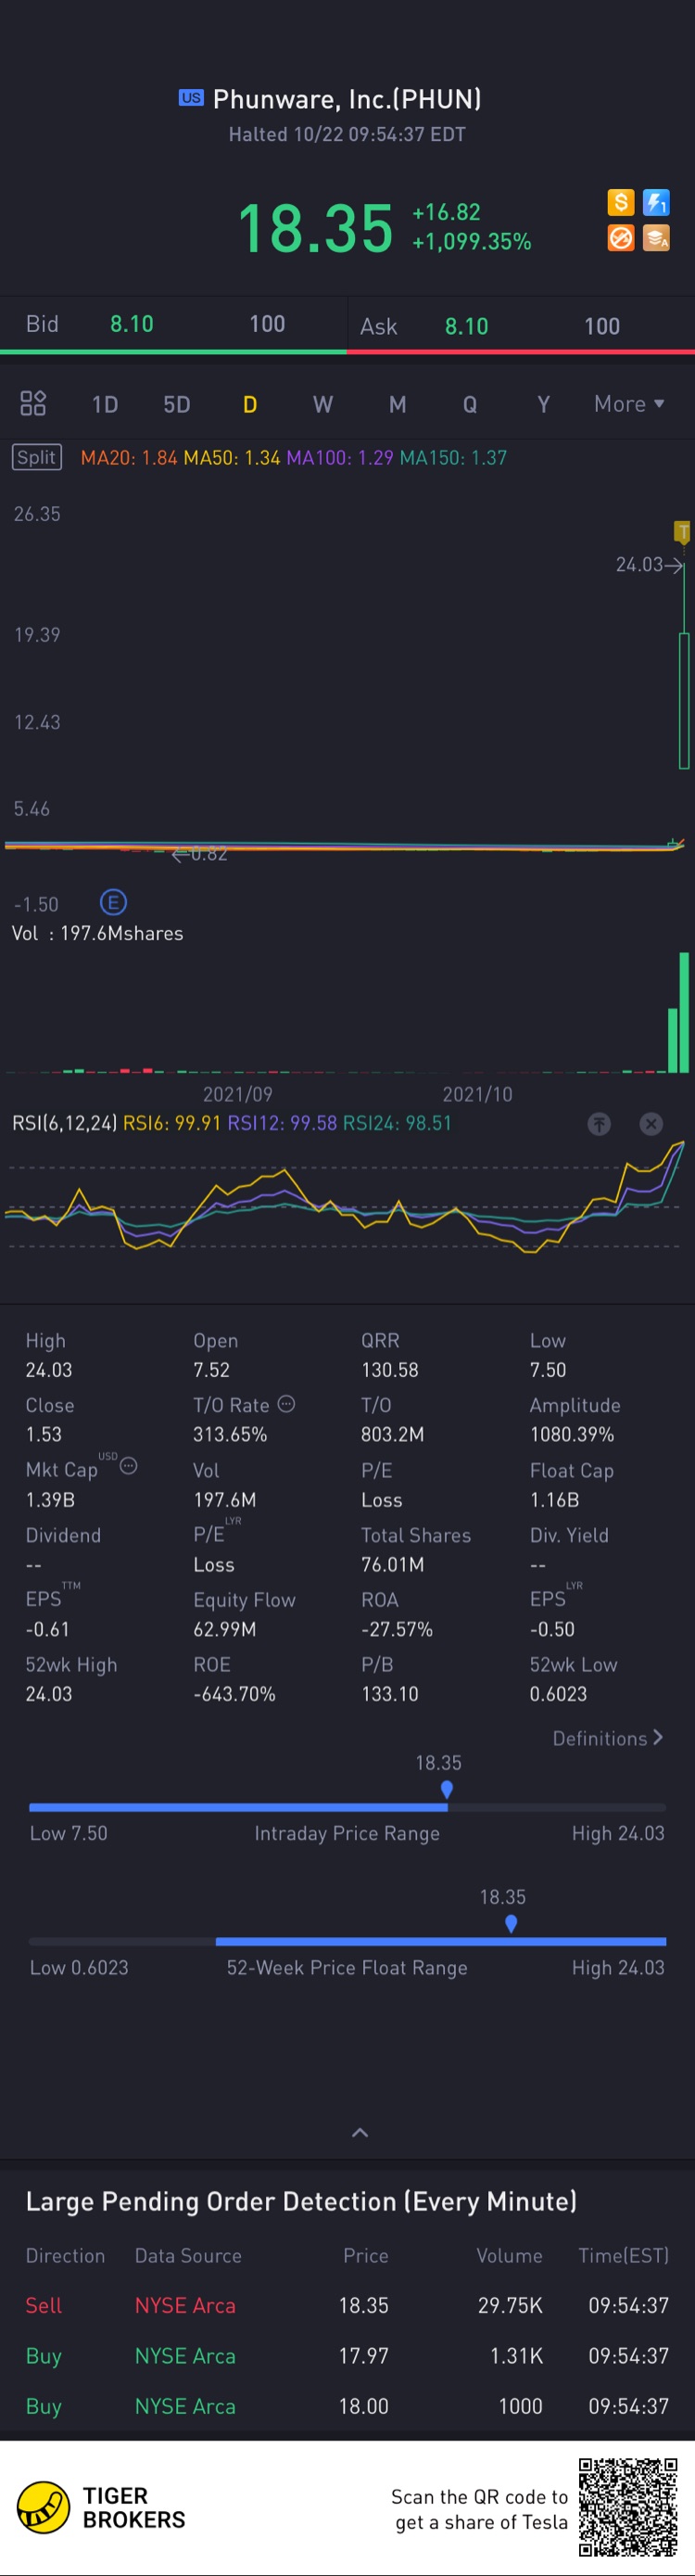Viewport: 695px width, 2576px height.
Task: Tap the earnings E marker on chart
Action: pyautogui.click(x=113, y=902)
